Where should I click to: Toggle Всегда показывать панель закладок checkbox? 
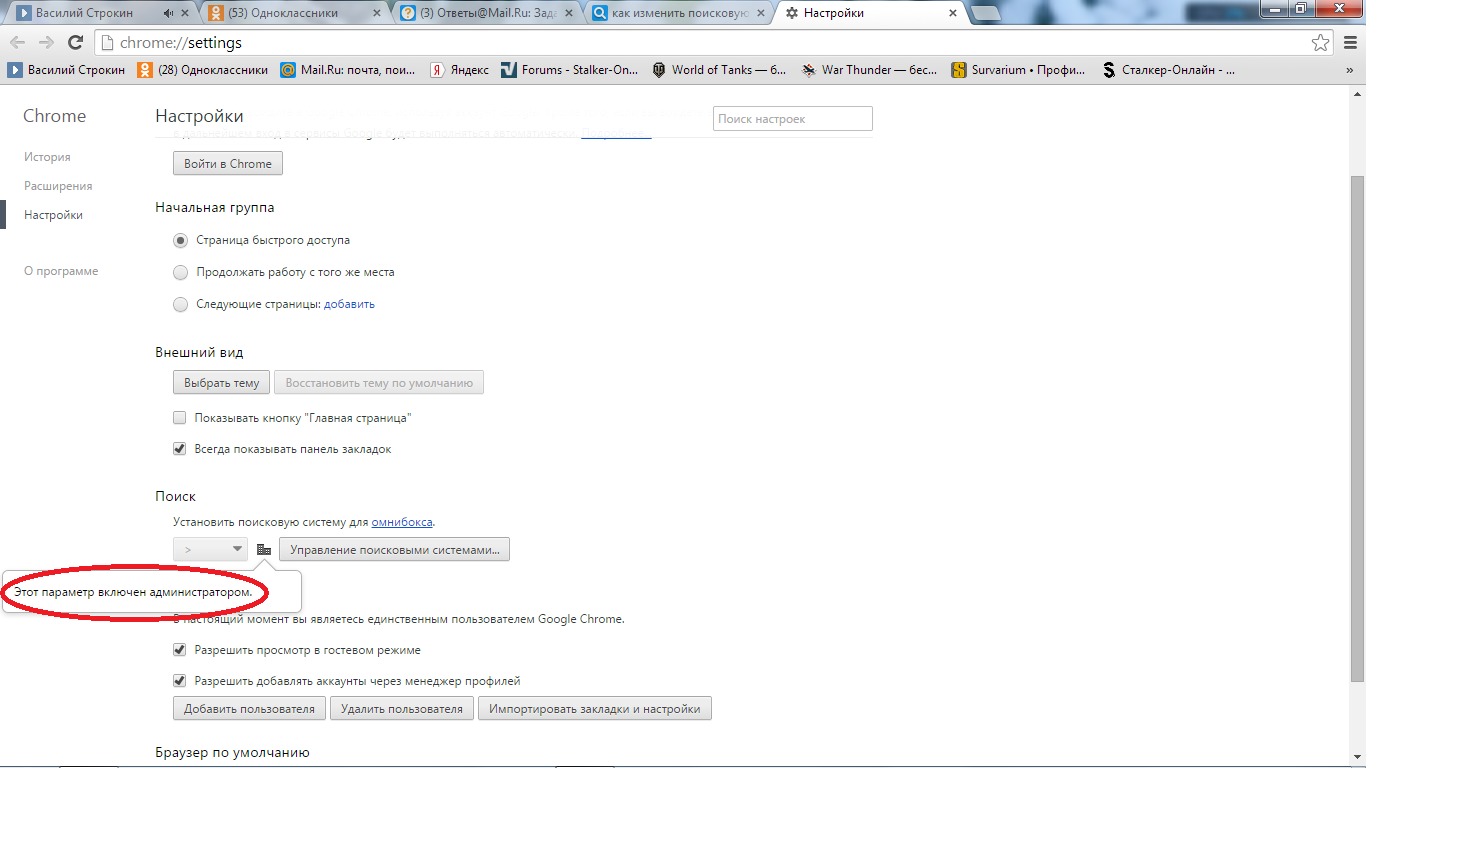180,449
